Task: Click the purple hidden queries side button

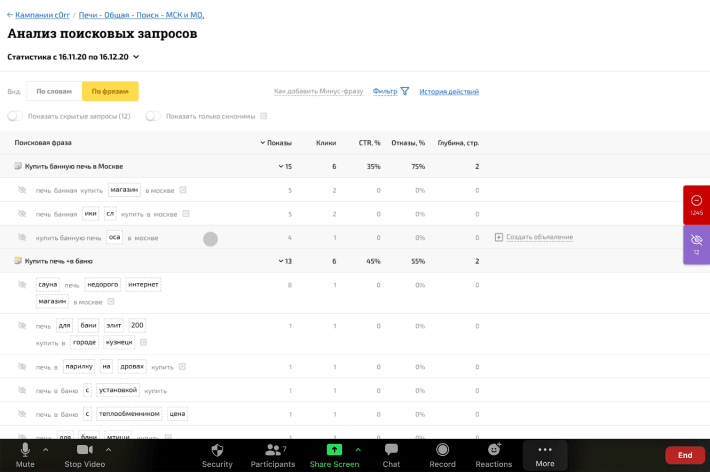Action: [696, 243]
